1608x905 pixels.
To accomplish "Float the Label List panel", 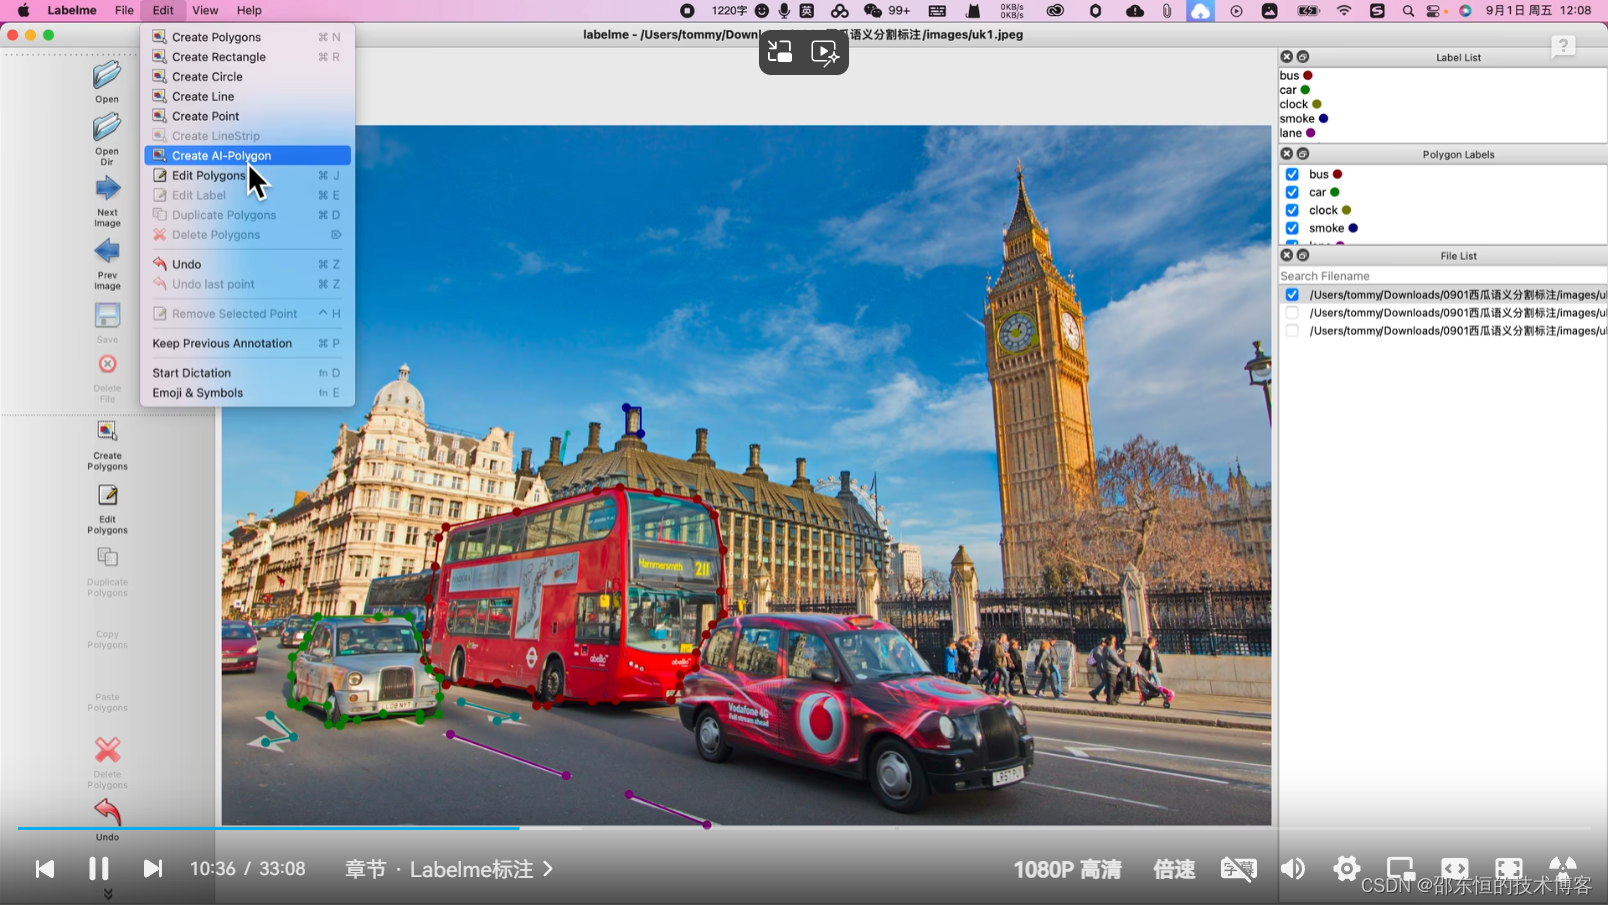I will tap(1303, 57).
